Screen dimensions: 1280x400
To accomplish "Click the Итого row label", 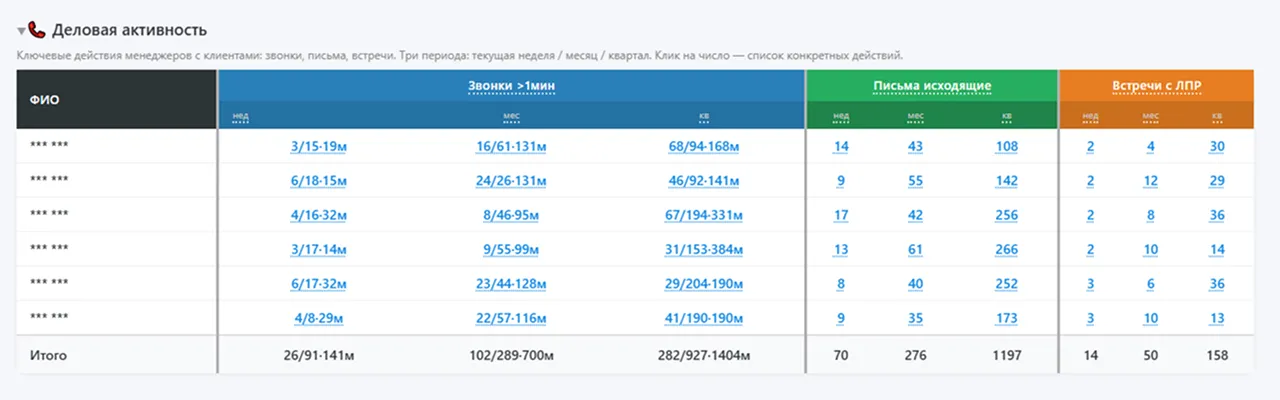I will pos(48,355).
